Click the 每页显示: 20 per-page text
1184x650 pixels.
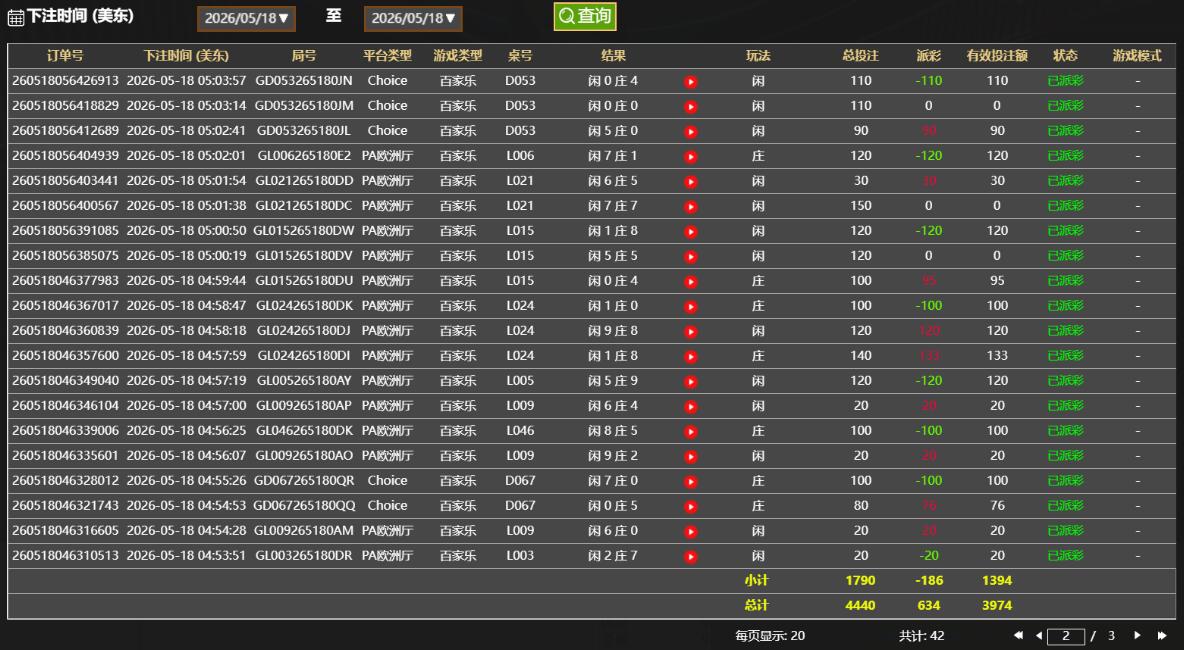click(x=770, y=636)
